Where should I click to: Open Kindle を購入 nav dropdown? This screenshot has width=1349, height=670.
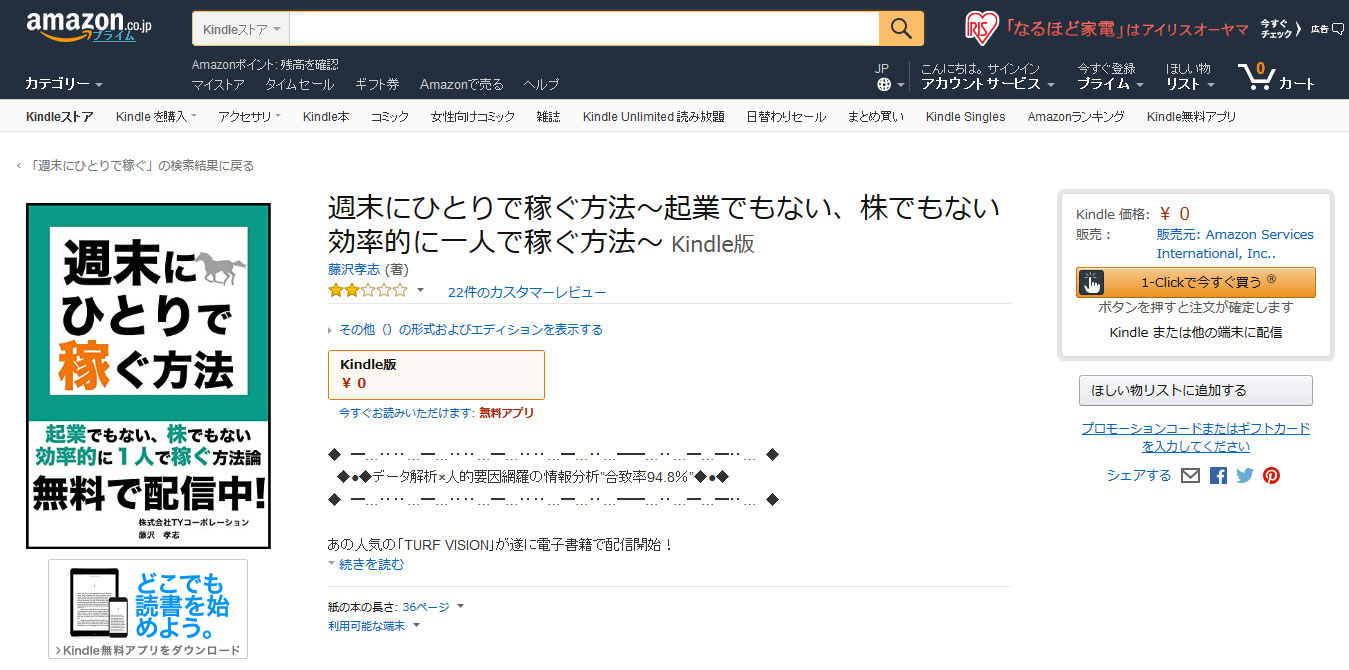(156, 117)
